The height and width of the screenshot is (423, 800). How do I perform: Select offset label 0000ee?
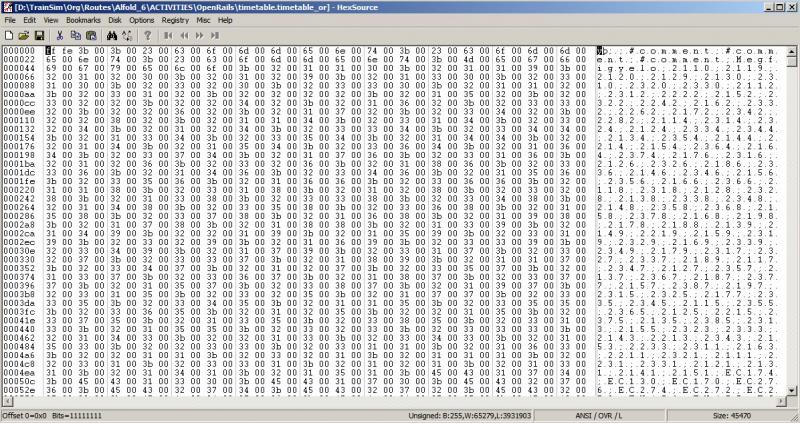pos(19,111)
